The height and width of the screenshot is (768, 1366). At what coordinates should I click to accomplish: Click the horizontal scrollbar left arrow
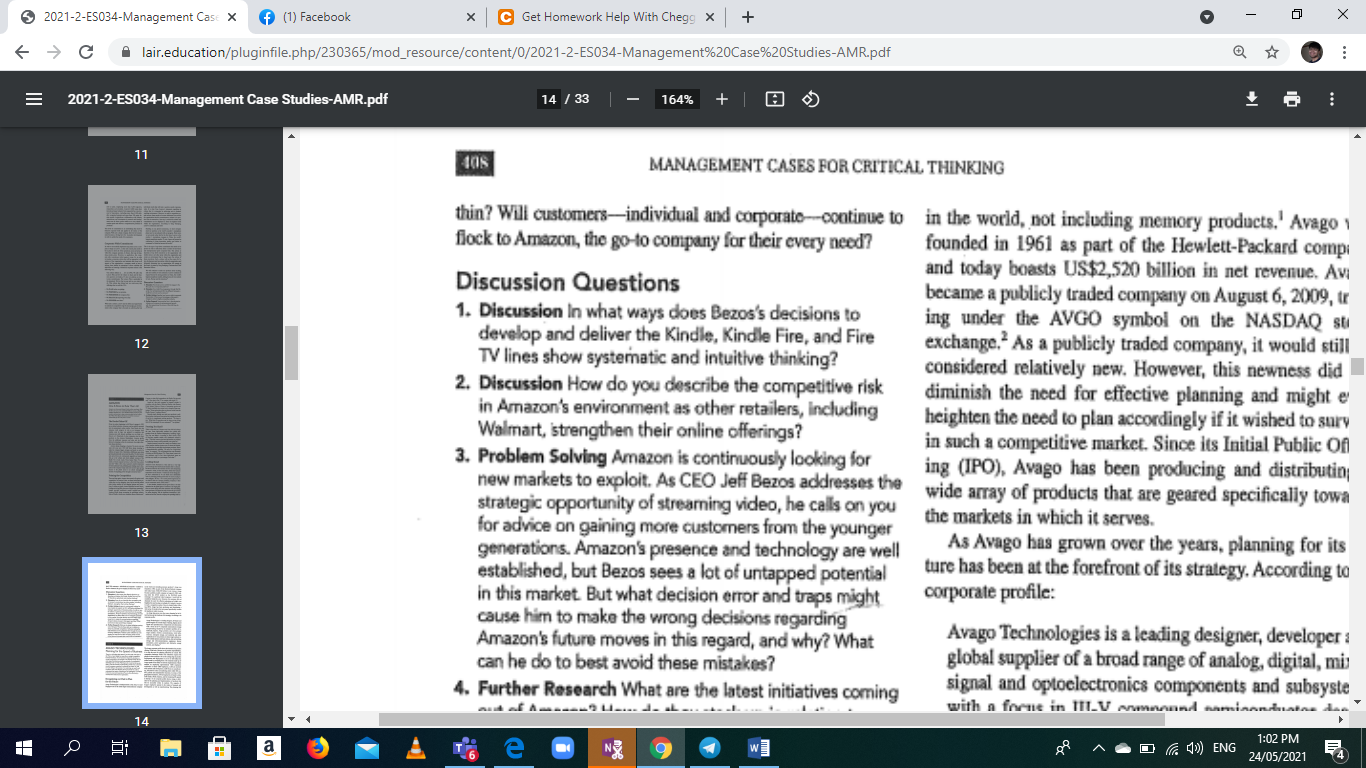(x=308, y=718)
